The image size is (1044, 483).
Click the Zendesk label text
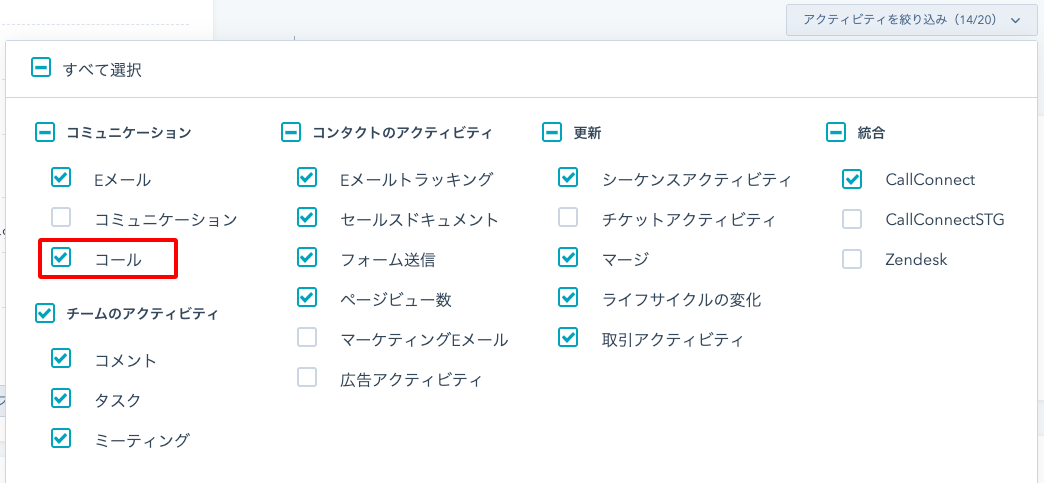[x=916, y=260]
